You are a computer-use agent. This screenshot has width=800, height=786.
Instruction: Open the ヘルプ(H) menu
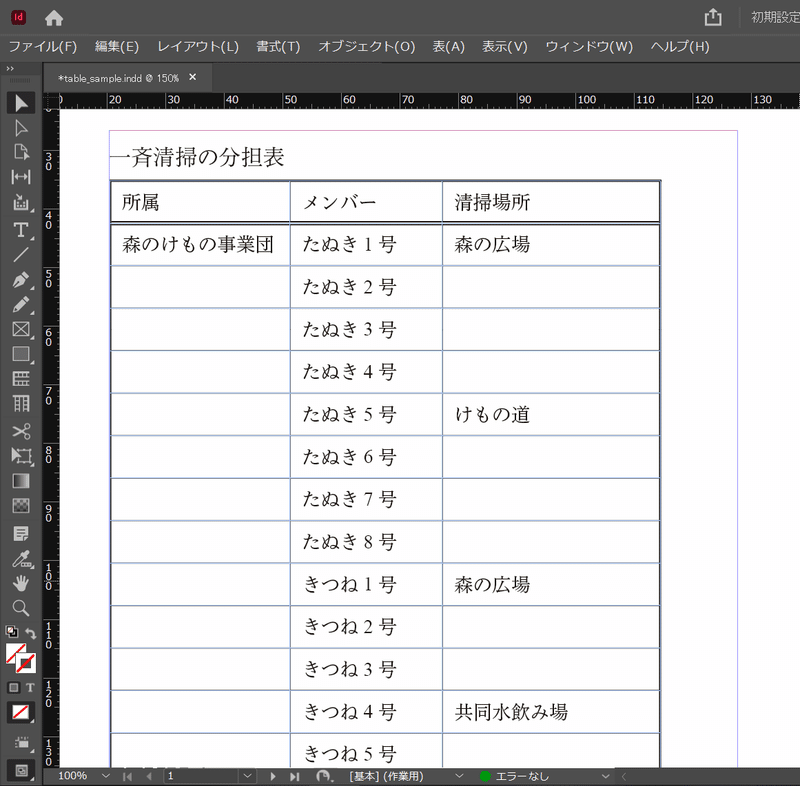tap(680, 46)
